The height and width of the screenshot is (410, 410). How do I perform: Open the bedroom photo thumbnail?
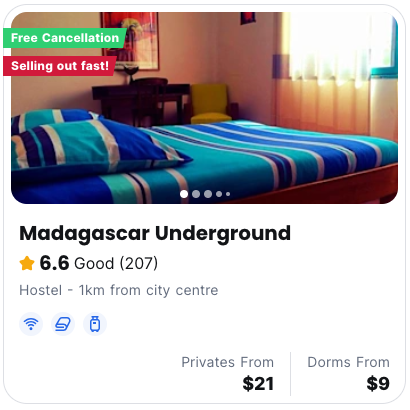click(204, 108)
